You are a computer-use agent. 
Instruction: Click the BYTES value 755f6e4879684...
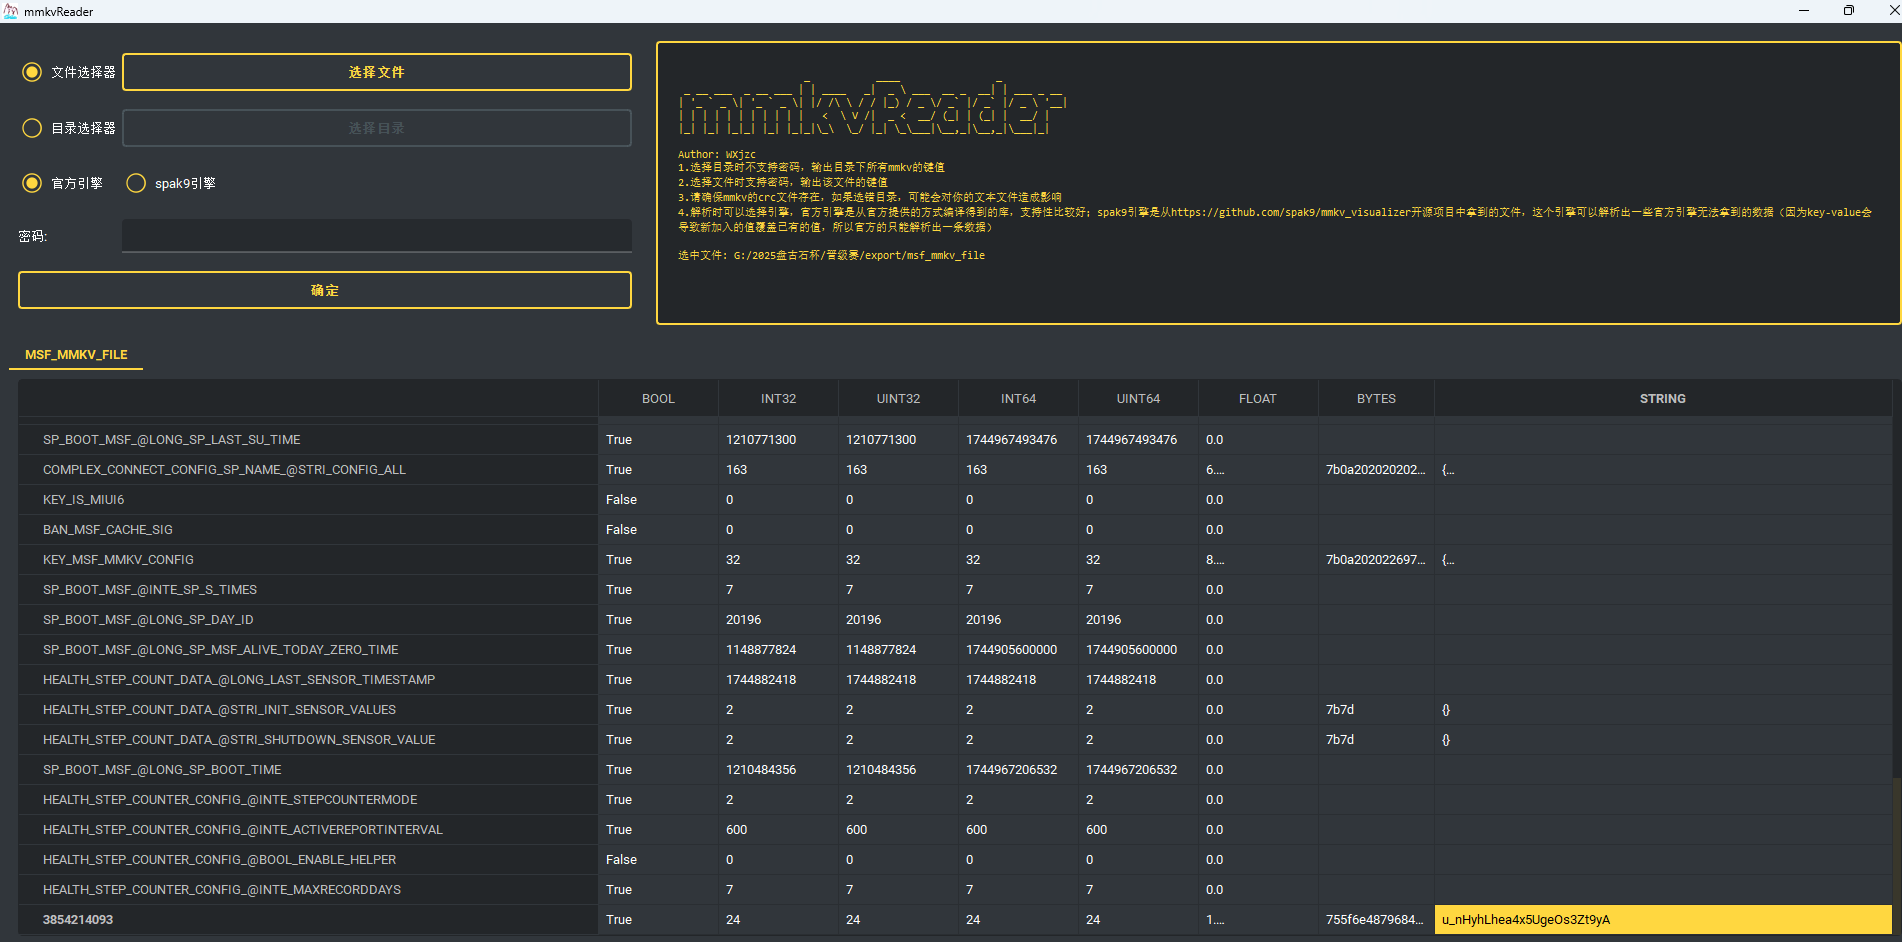(1376, 919)
